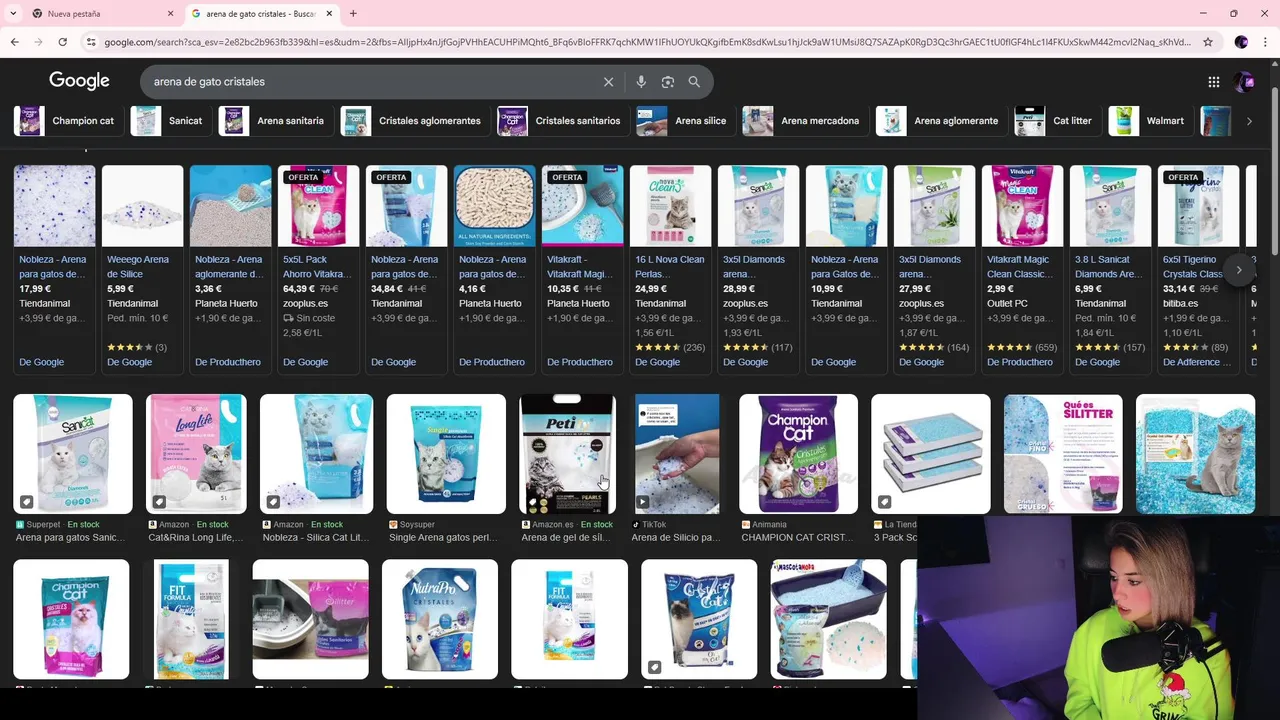1280x720 pixels.
Task: Open blue crystals gray cat image
Action: [1195, 454]
